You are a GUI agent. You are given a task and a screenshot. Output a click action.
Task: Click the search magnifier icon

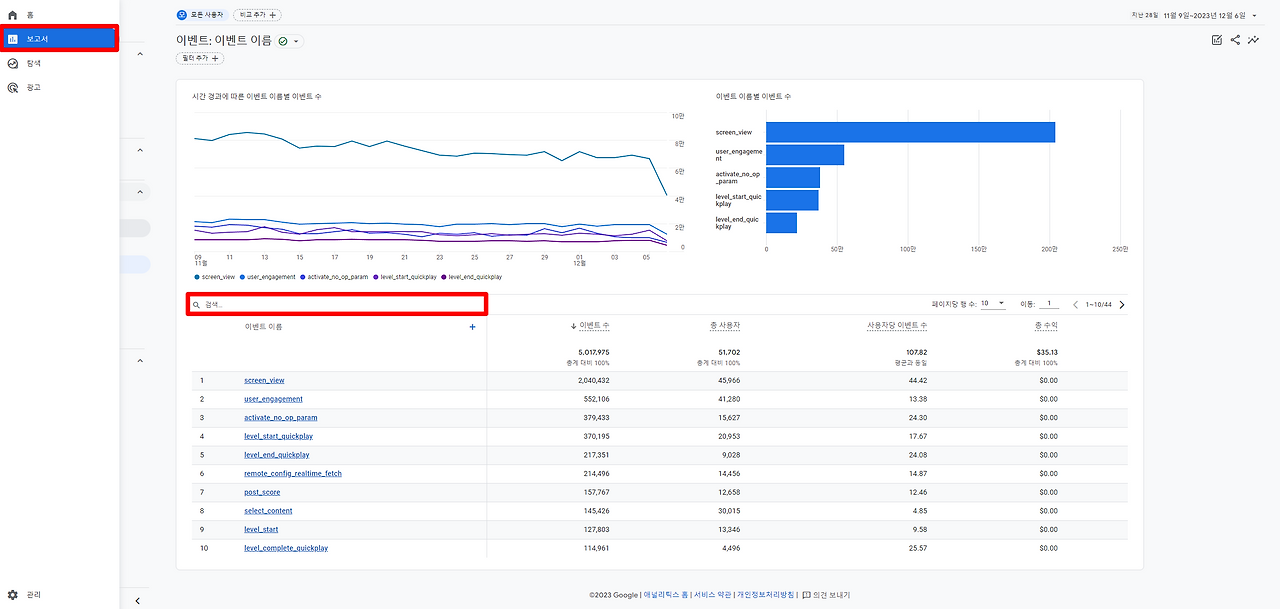click(197, 304)
